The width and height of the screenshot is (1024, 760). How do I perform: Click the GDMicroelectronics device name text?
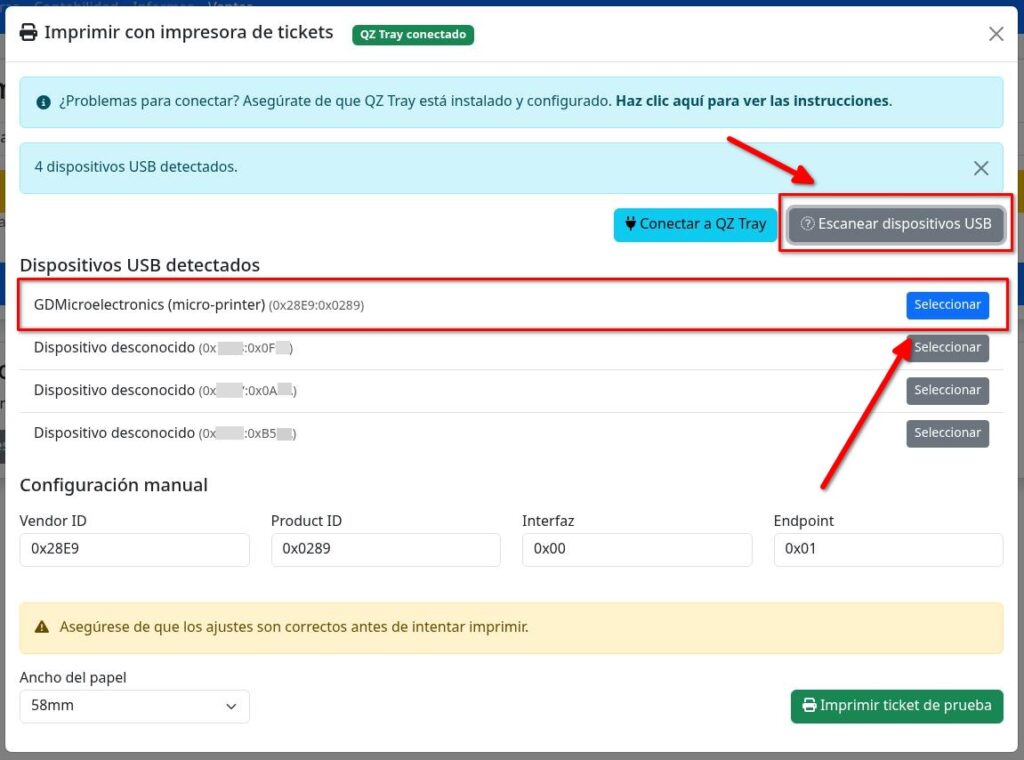pyautogui.click(x=149, y=305)
